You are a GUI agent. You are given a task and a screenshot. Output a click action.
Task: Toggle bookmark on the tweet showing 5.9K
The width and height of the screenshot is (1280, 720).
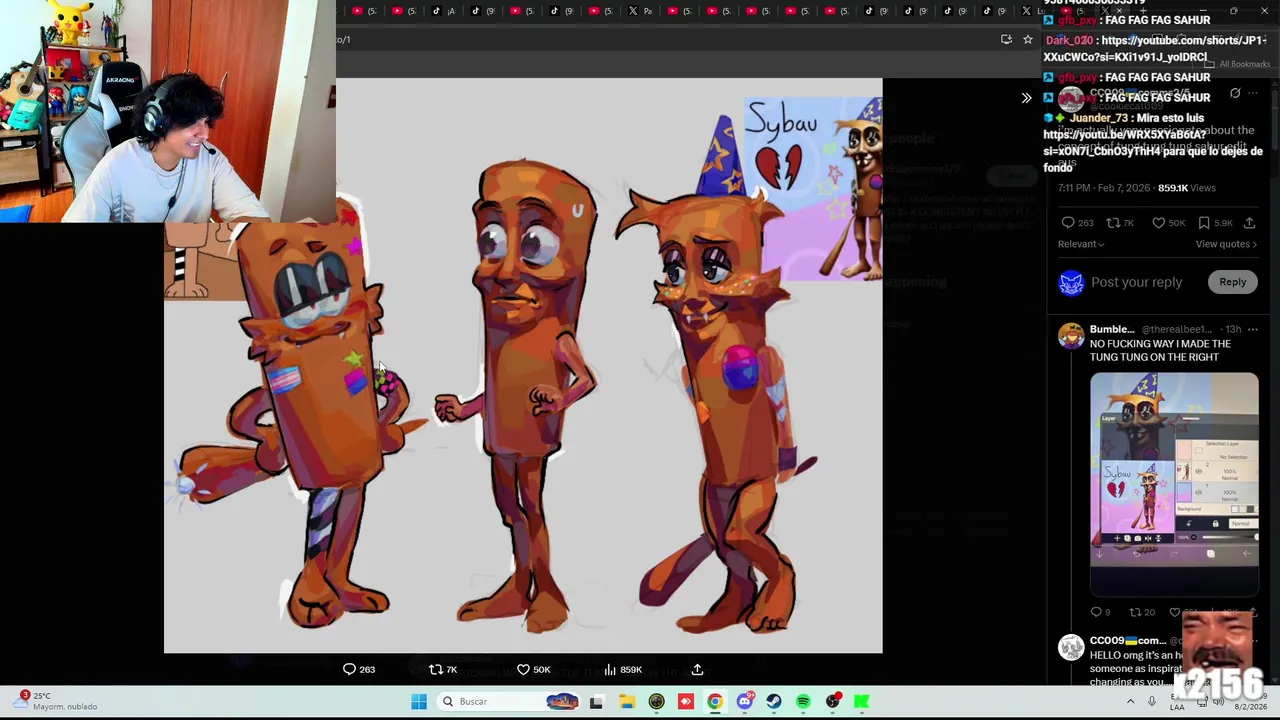click(x=1215, y=223)
